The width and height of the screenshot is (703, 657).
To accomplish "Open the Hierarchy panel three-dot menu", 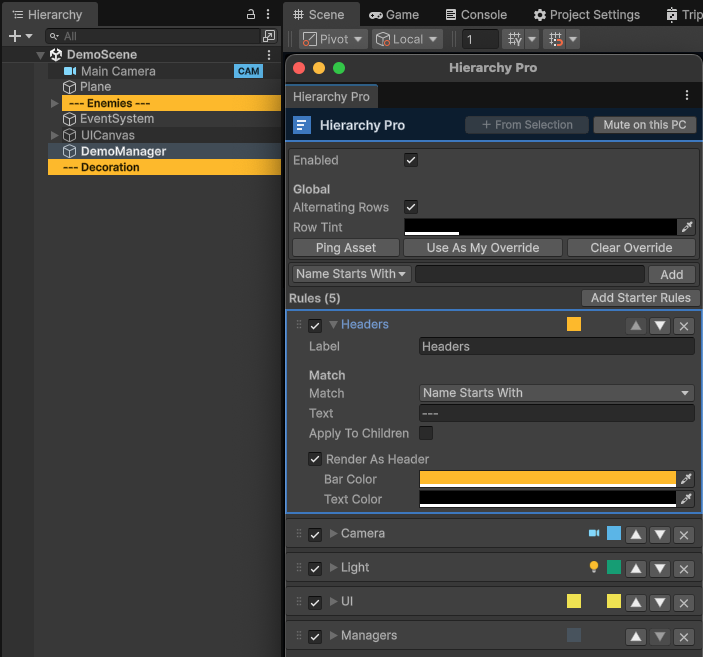I will (x=268, y=14).
